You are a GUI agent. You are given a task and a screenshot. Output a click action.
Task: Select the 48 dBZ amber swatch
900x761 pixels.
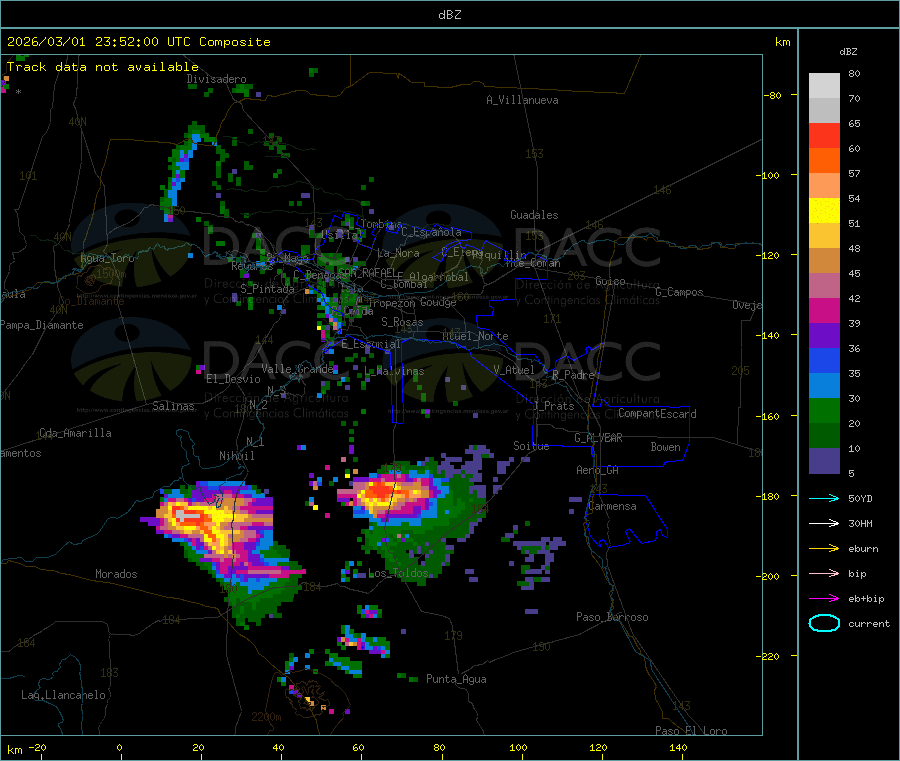[824, 261]
